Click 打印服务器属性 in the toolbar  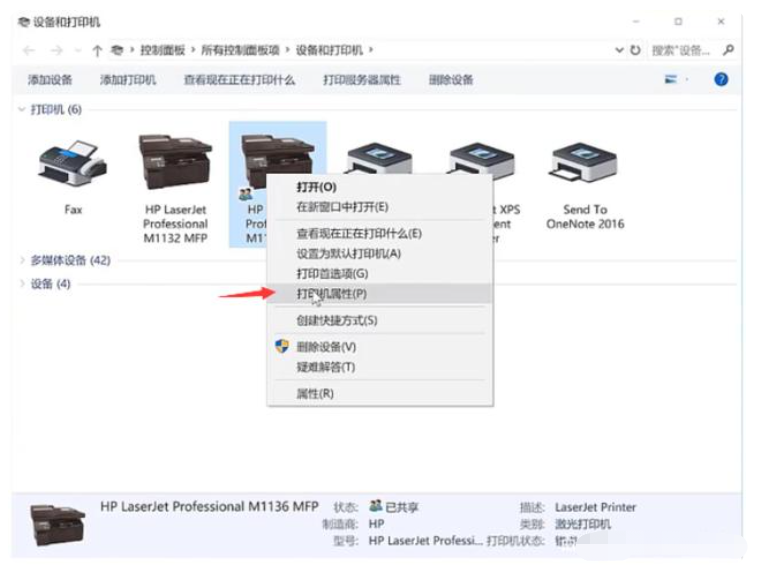coord(361,80)
